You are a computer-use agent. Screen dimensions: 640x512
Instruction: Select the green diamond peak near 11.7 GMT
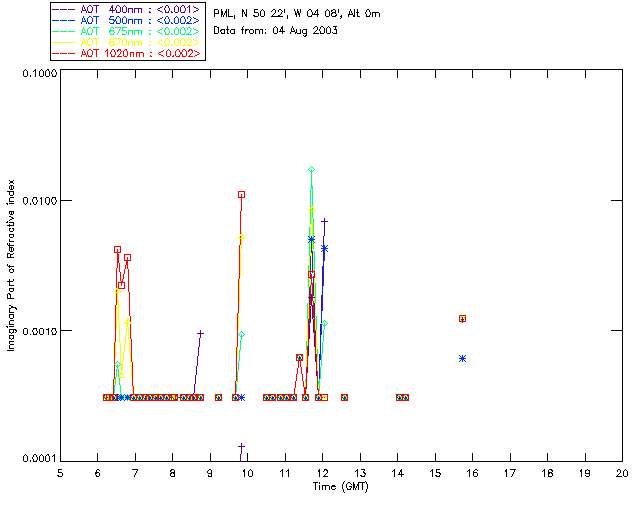pos(311,169)
